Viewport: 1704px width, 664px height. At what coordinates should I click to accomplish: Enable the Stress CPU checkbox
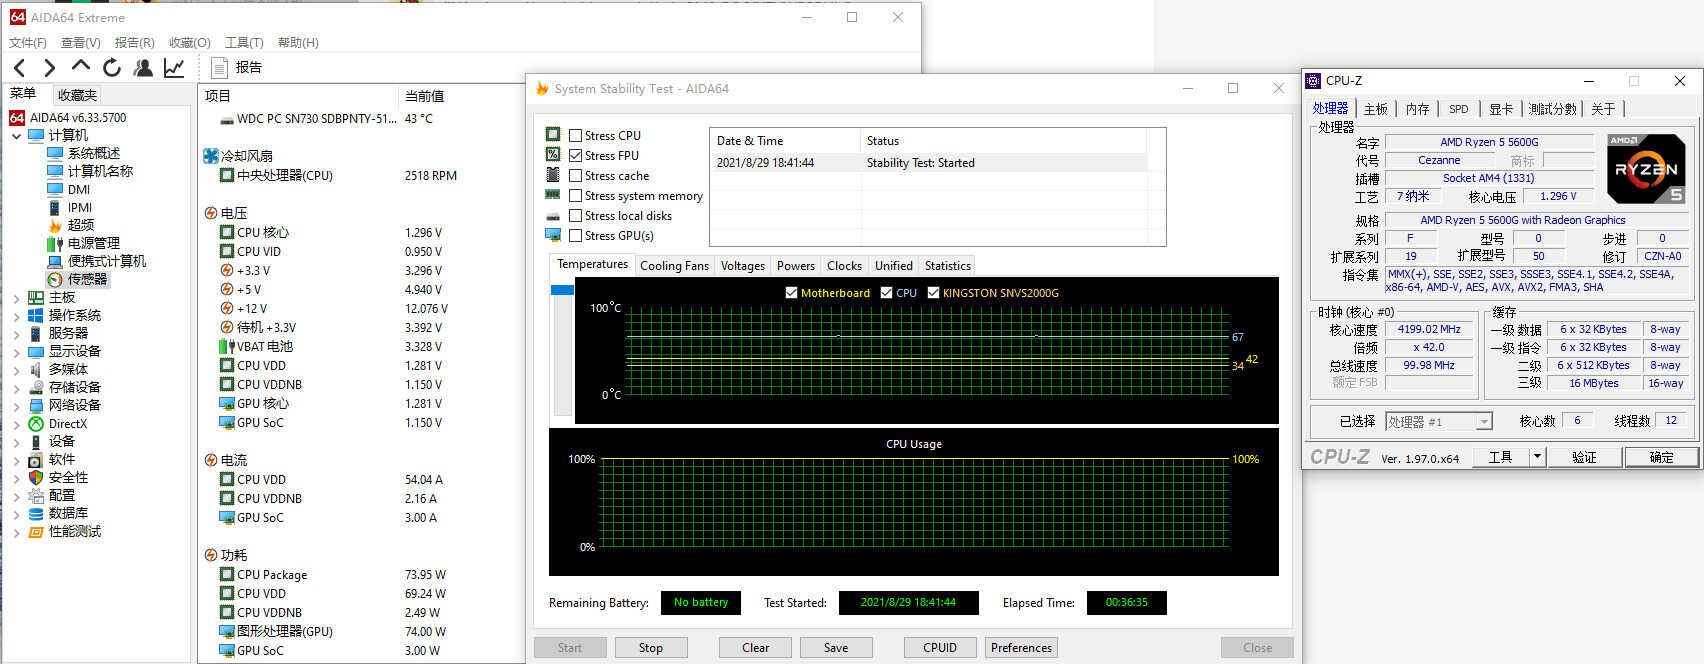(x=576, y=135)
